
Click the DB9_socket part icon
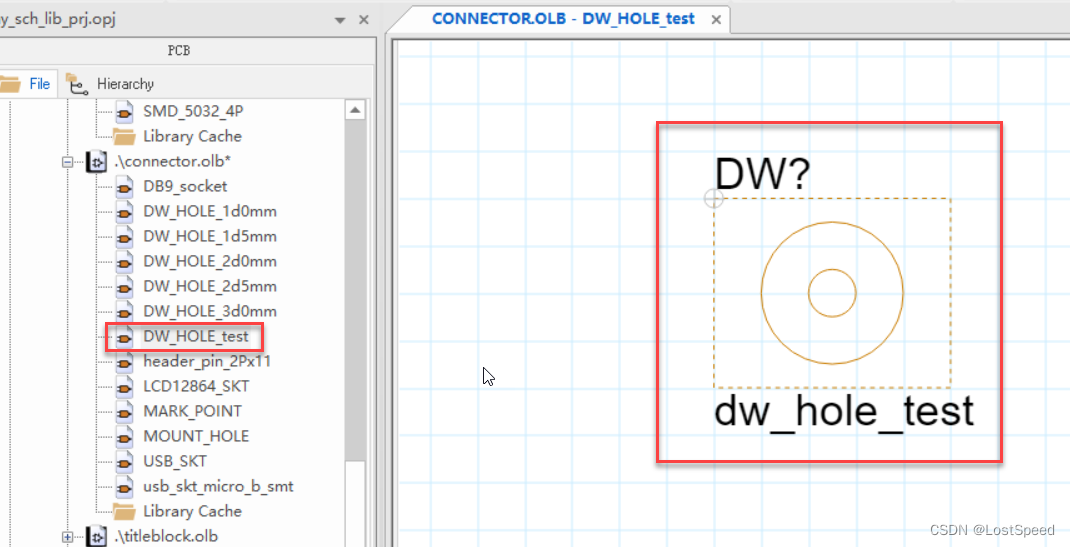pos(124,187)
